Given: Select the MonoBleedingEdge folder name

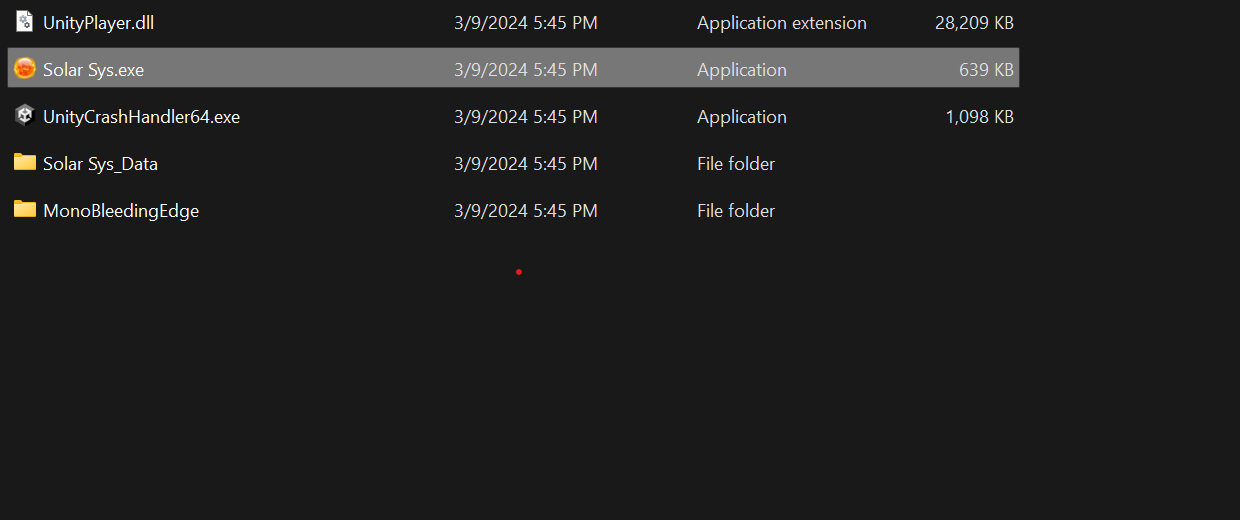Looking at the screenshot, I should (121, 211).
